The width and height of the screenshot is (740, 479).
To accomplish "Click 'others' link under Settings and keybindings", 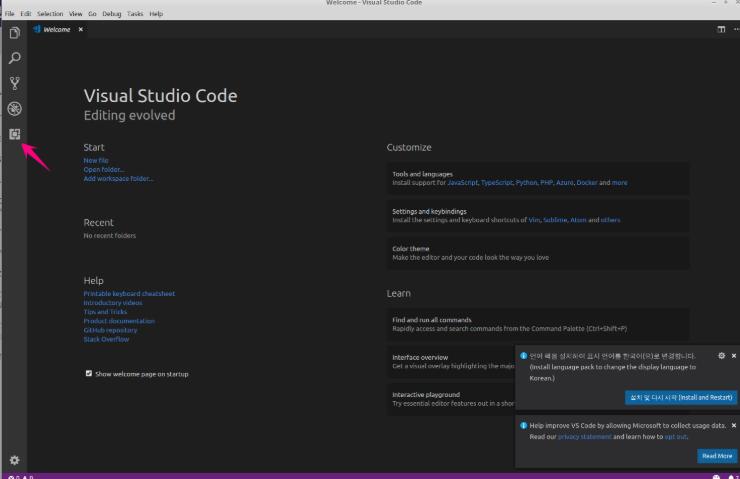I will coord(611,220).
